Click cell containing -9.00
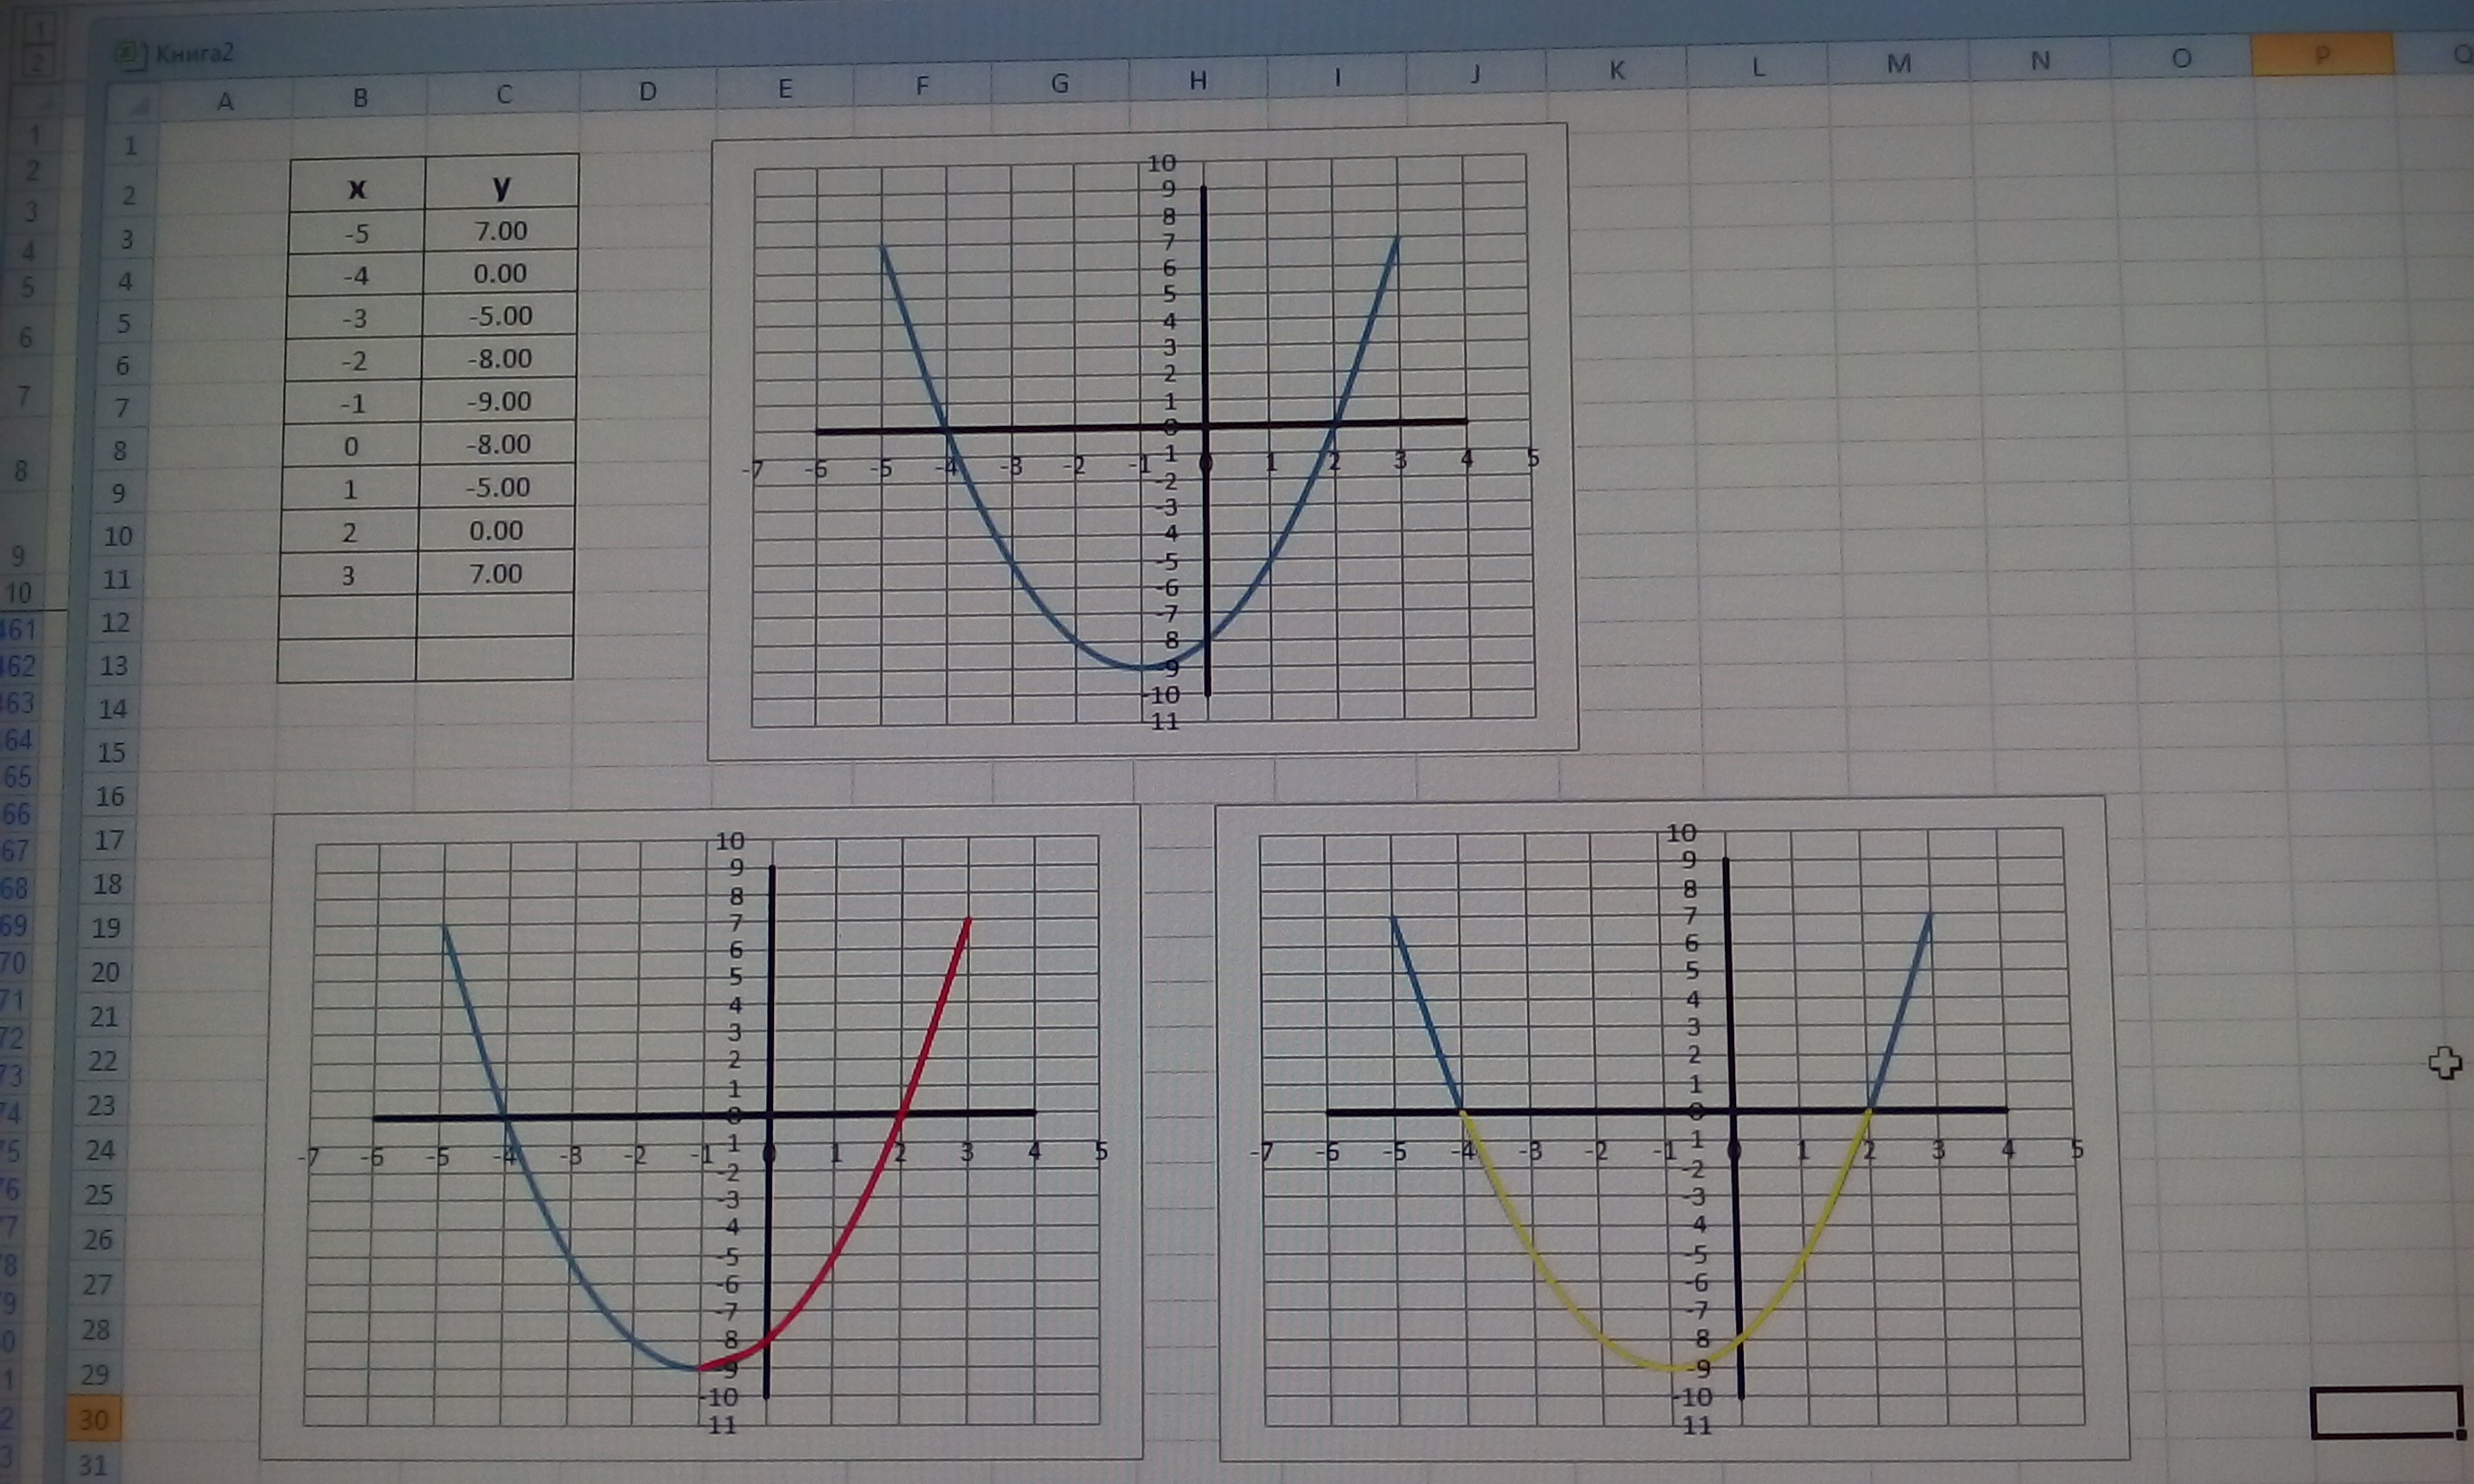This screenshot has height=1484, width=2474. tap(500, 402)
